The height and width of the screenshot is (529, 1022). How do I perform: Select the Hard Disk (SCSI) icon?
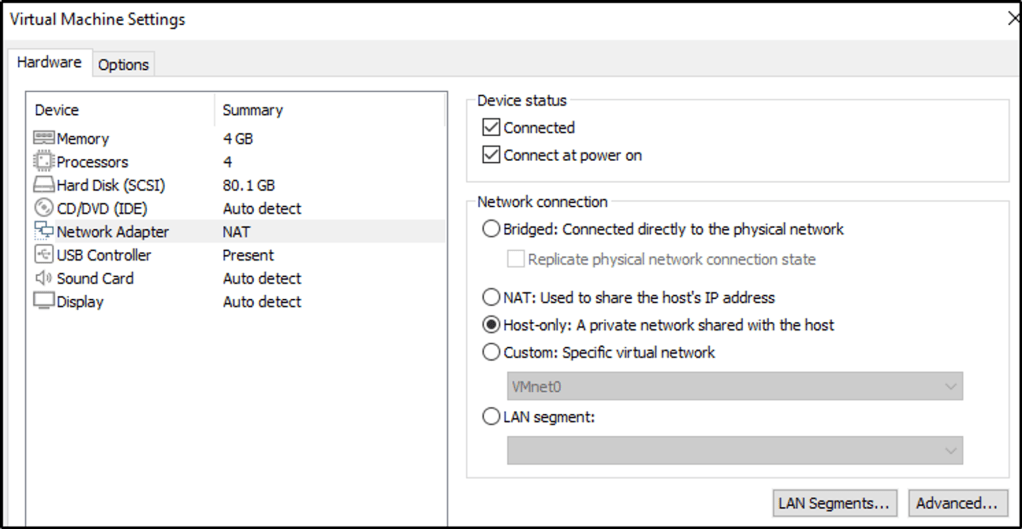pyautogui.click(x=44, y=185)
